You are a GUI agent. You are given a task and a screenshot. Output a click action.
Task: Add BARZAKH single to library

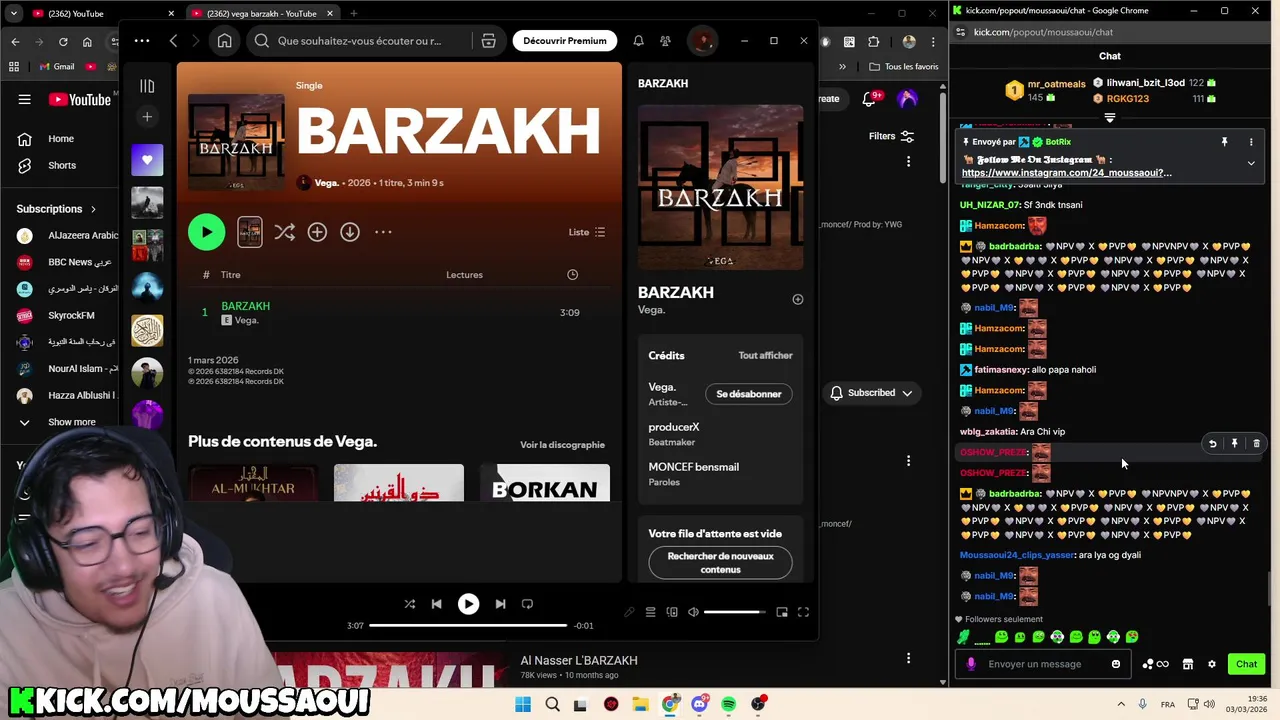pyautogui.click(x=317, y=232)
